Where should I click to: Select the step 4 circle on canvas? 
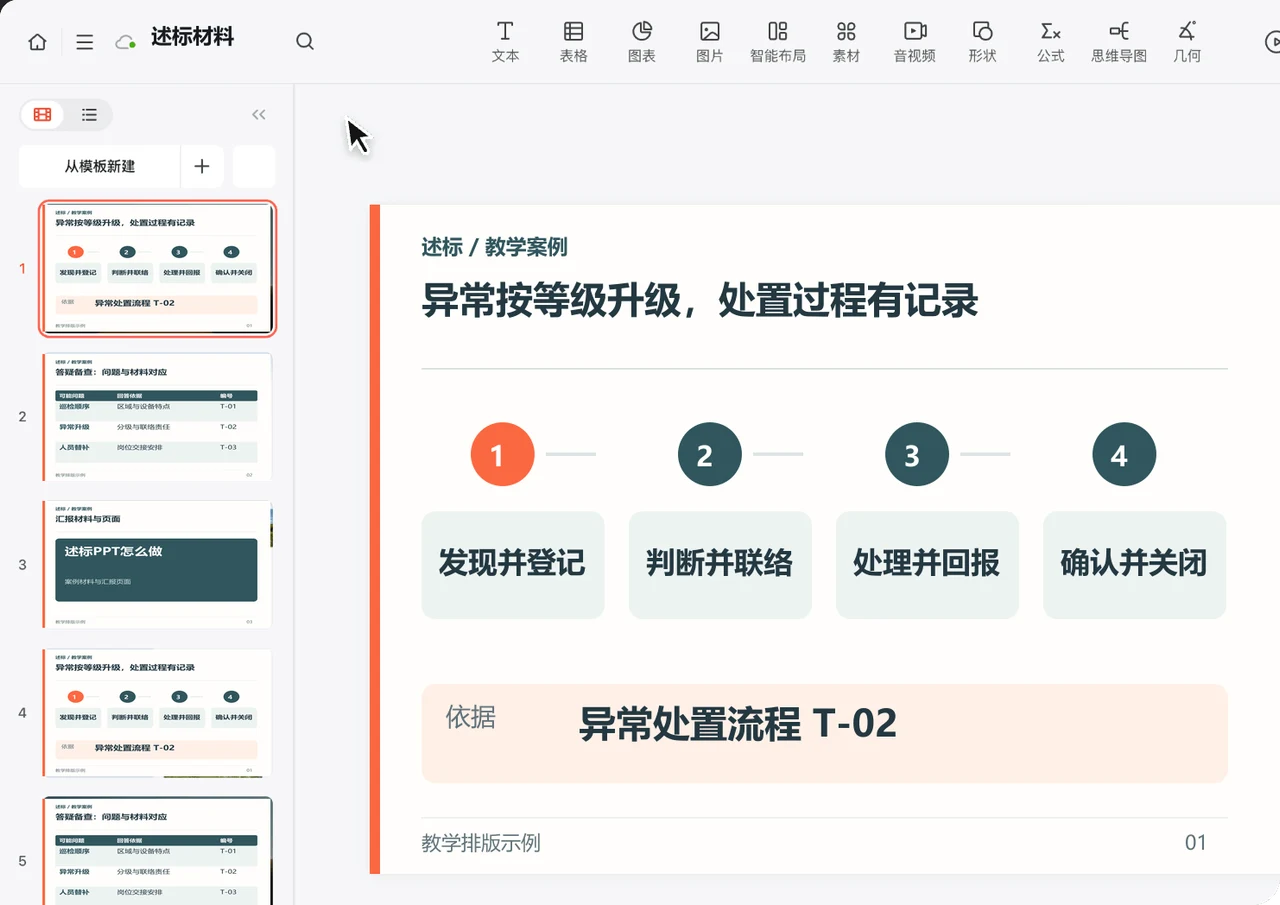[1124, 455]
